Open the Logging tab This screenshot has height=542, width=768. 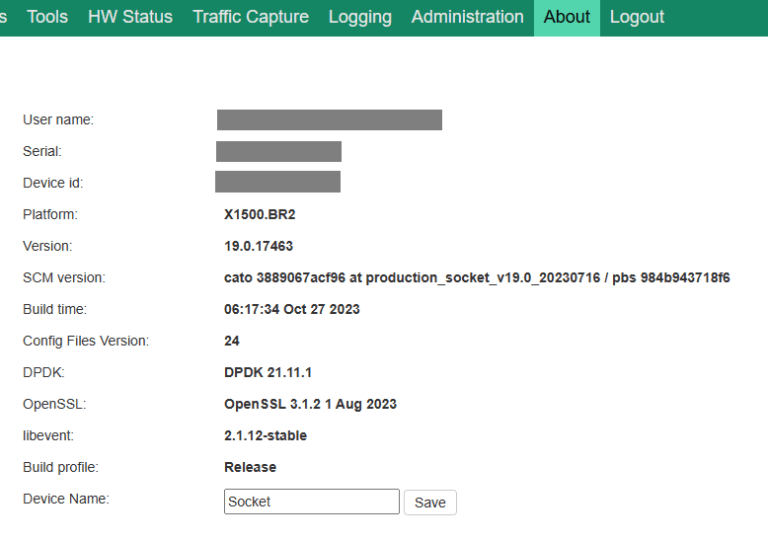360,17
